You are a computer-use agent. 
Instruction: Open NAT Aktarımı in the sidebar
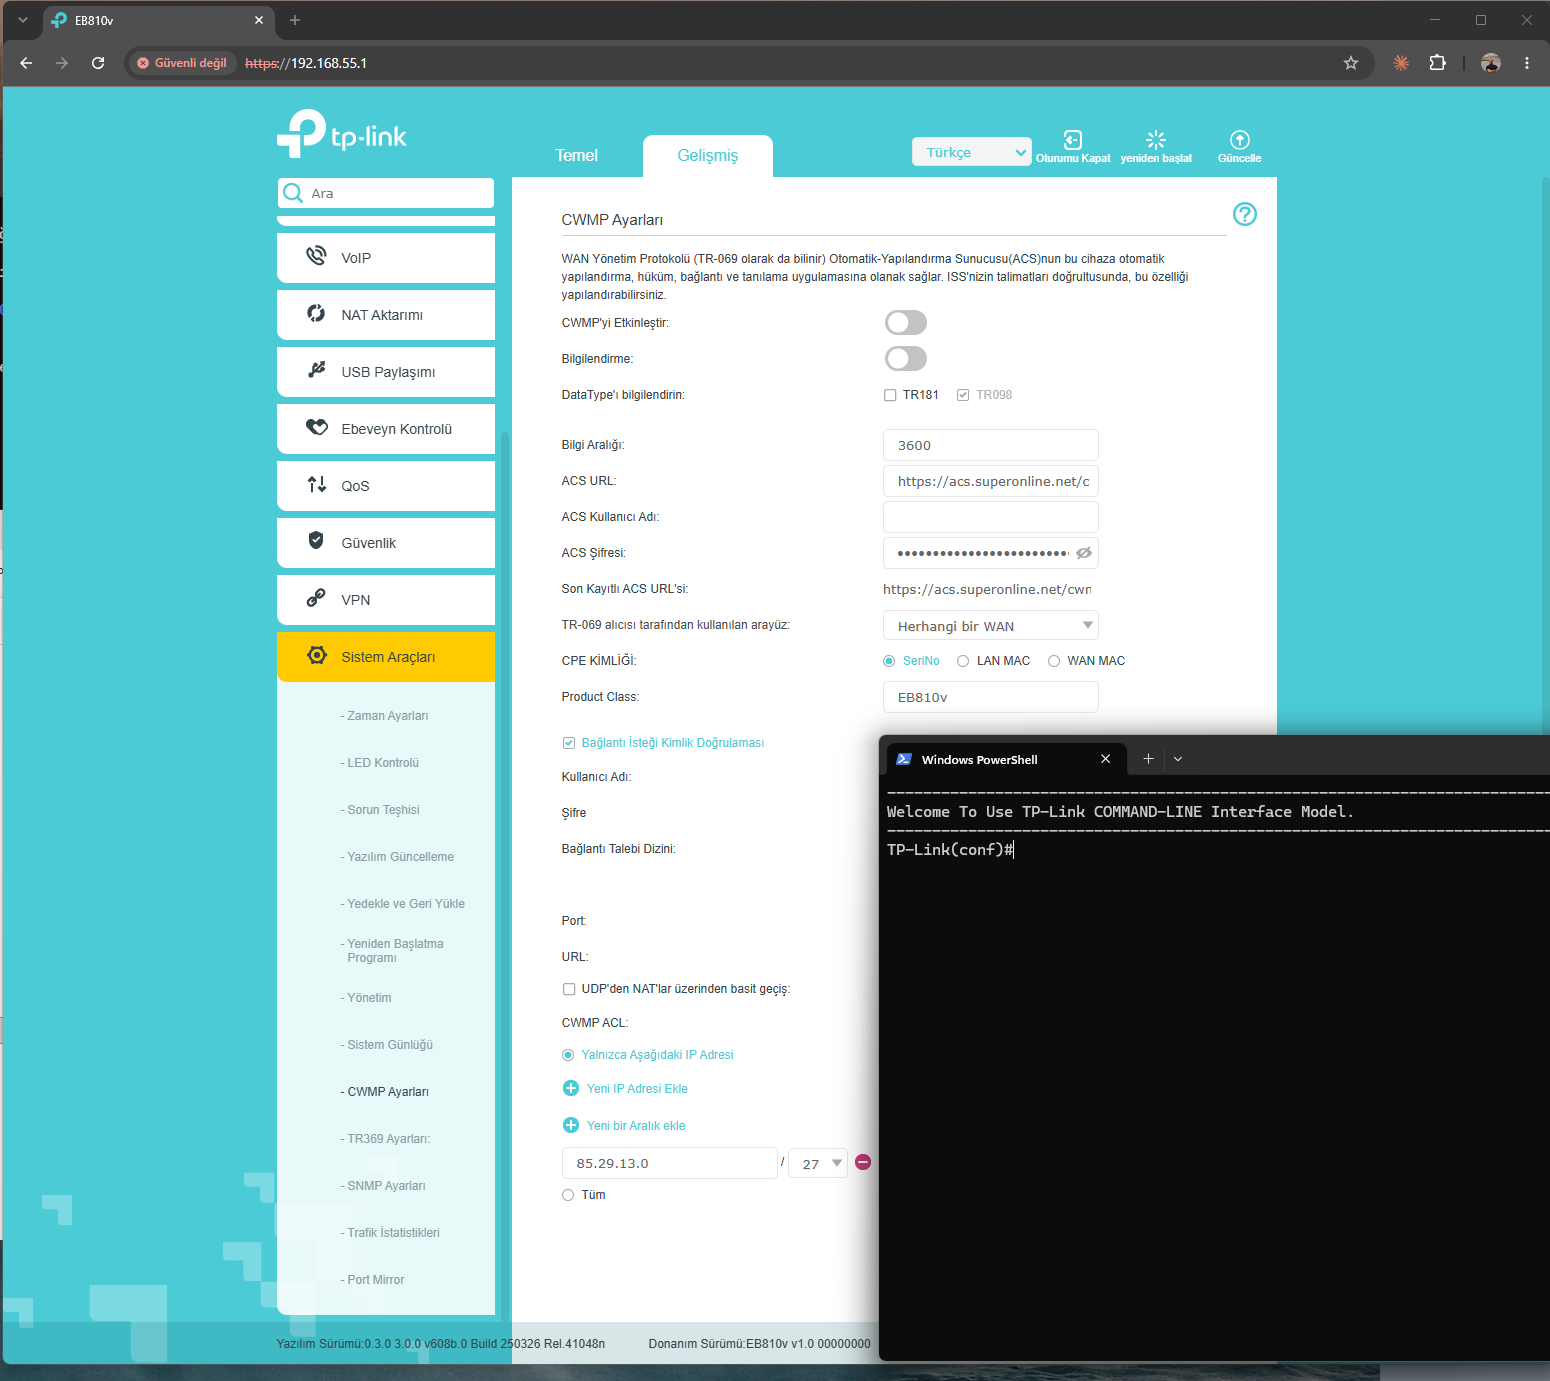pos(386,315)
